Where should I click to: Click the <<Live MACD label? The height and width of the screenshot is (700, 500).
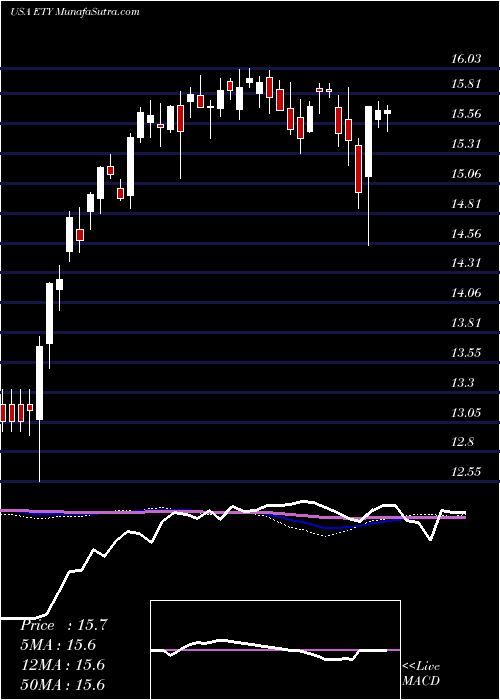(421, 674)
